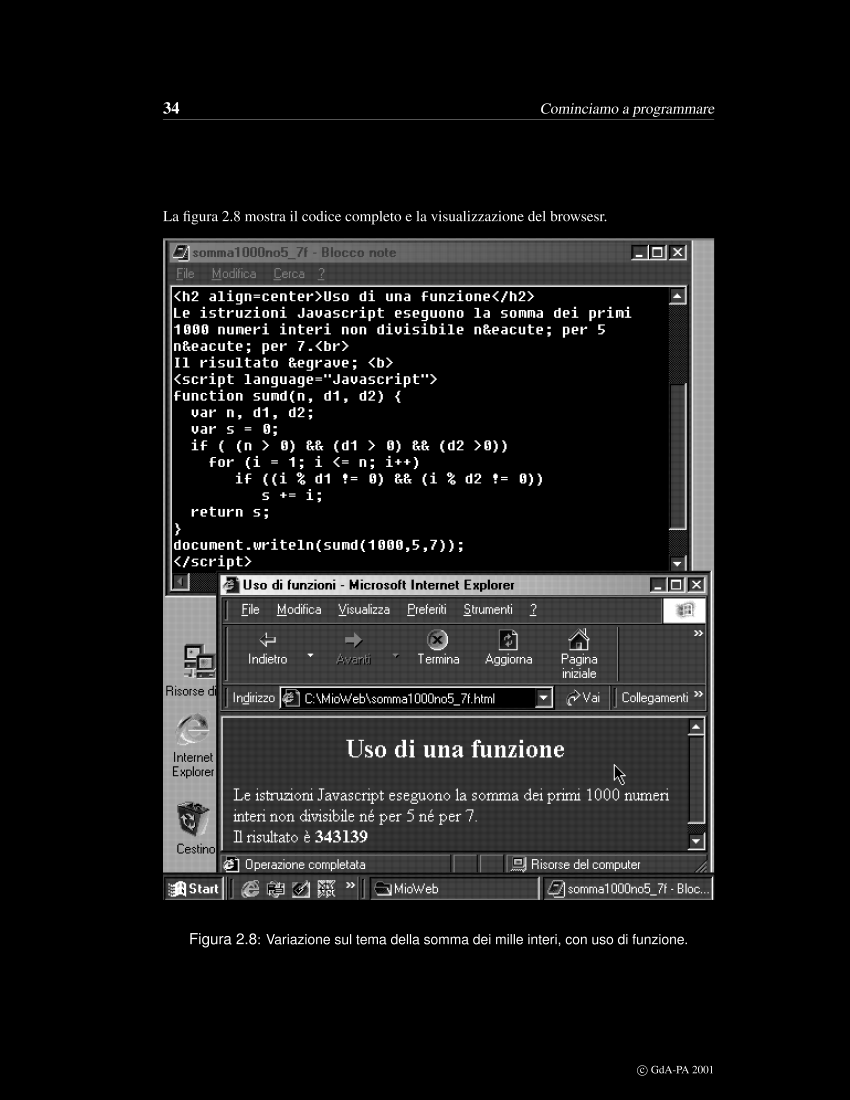Open the Modifica menu in Blocco note
Image resolution: width=850 pixels, height=1100 pixels.
[233, 273]
